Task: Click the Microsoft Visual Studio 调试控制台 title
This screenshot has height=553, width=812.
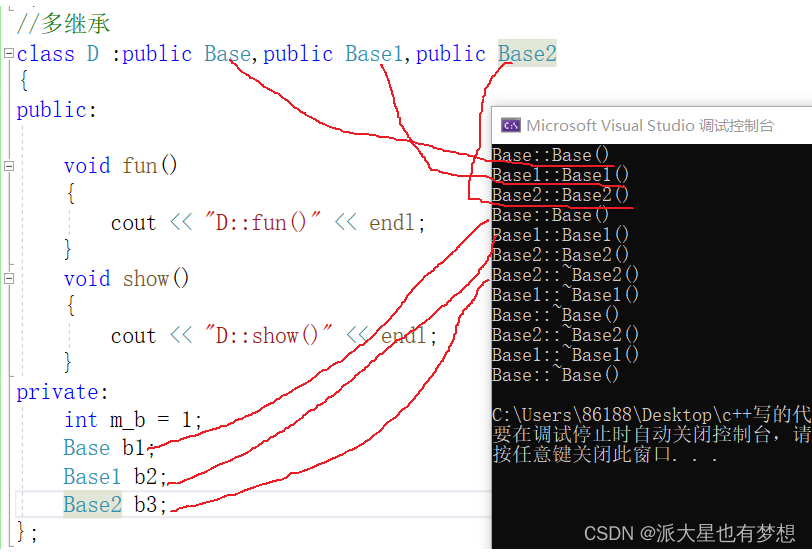Action: click(x=650, y=126)
